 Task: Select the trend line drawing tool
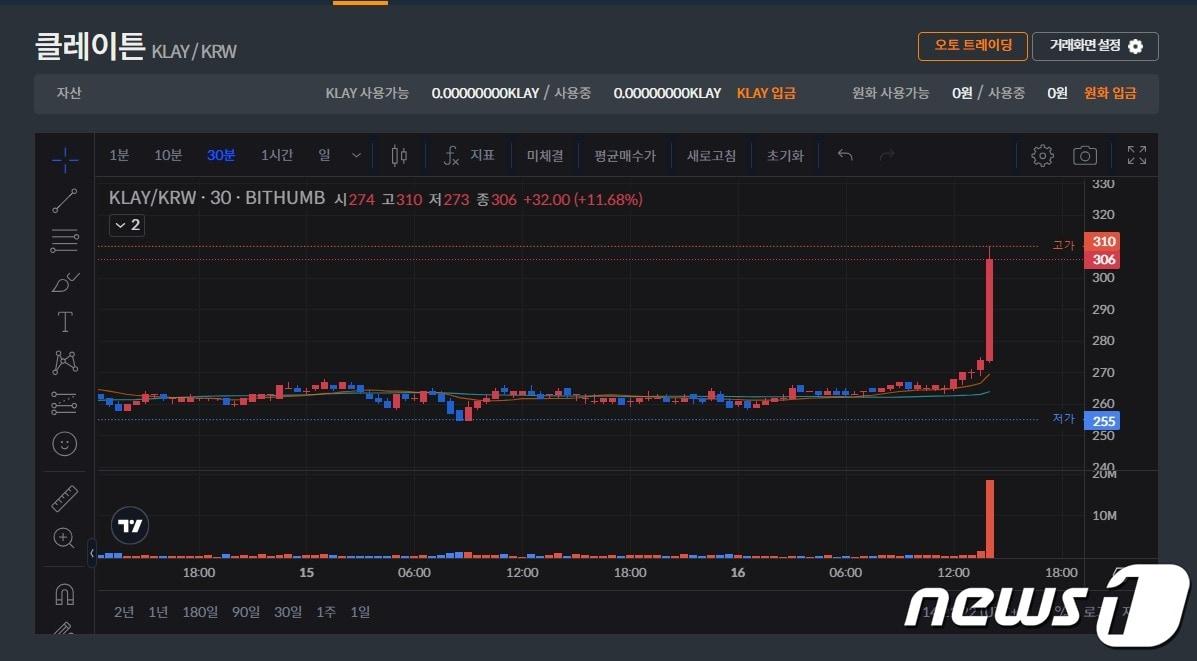pos(65,201)
